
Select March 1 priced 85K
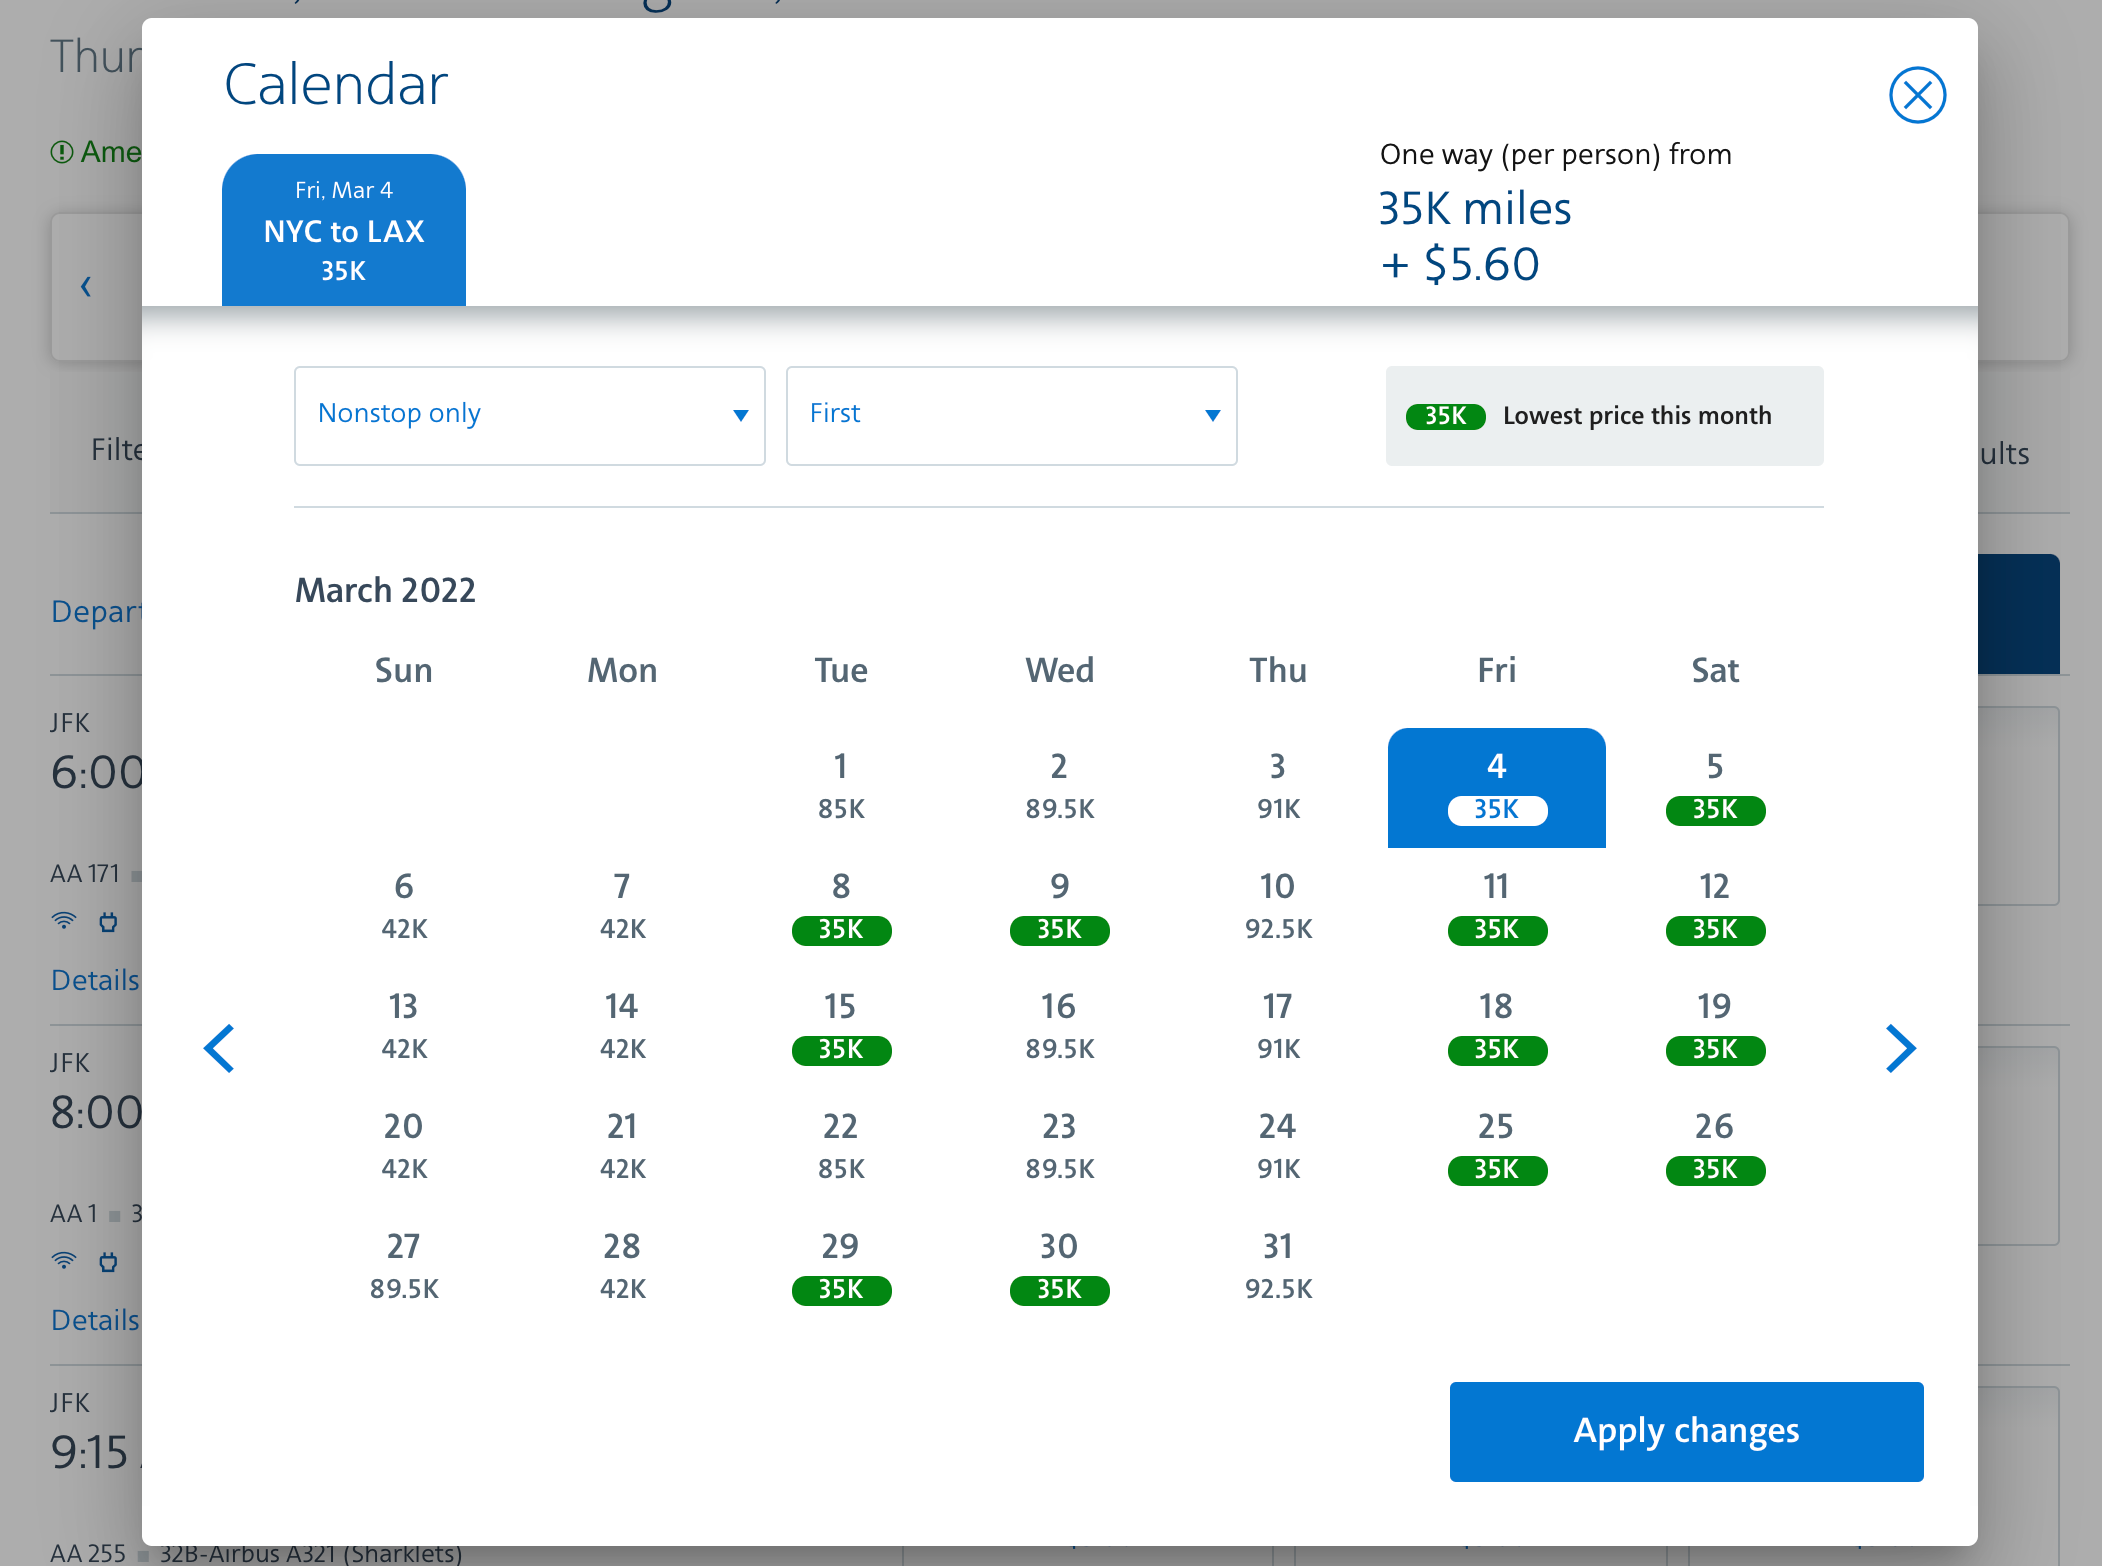[840, 787]
